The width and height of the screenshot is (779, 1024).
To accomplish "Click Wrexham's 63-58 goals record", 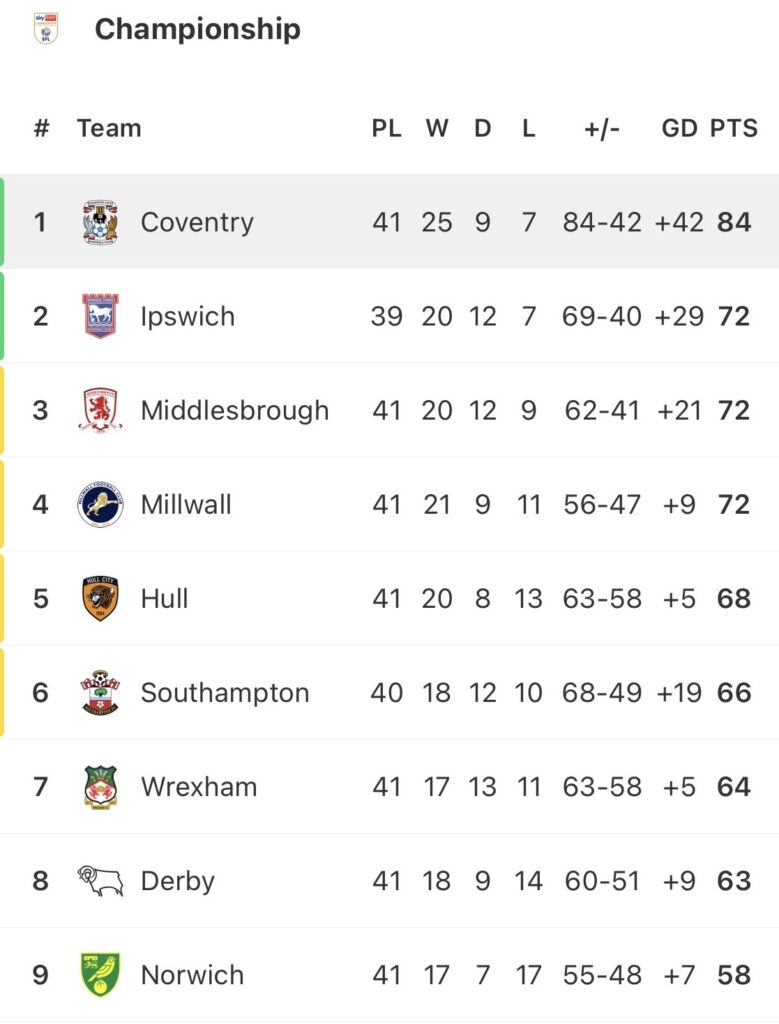I will [x=602, y=787].
